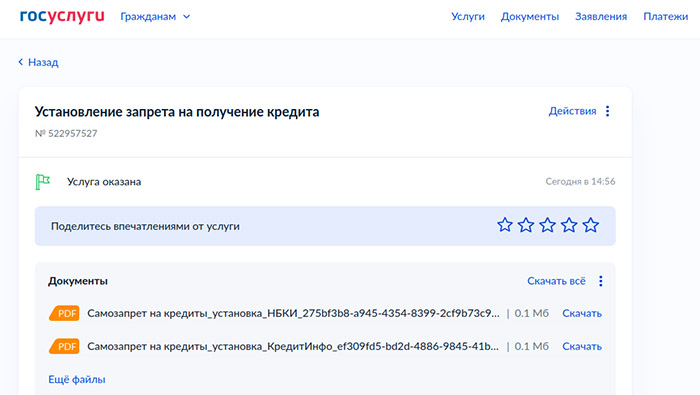This screenshot has width=700, height=395.
Task: Click the Поделитесь впечатлениями от услуги text
Action: click(145, 226)
